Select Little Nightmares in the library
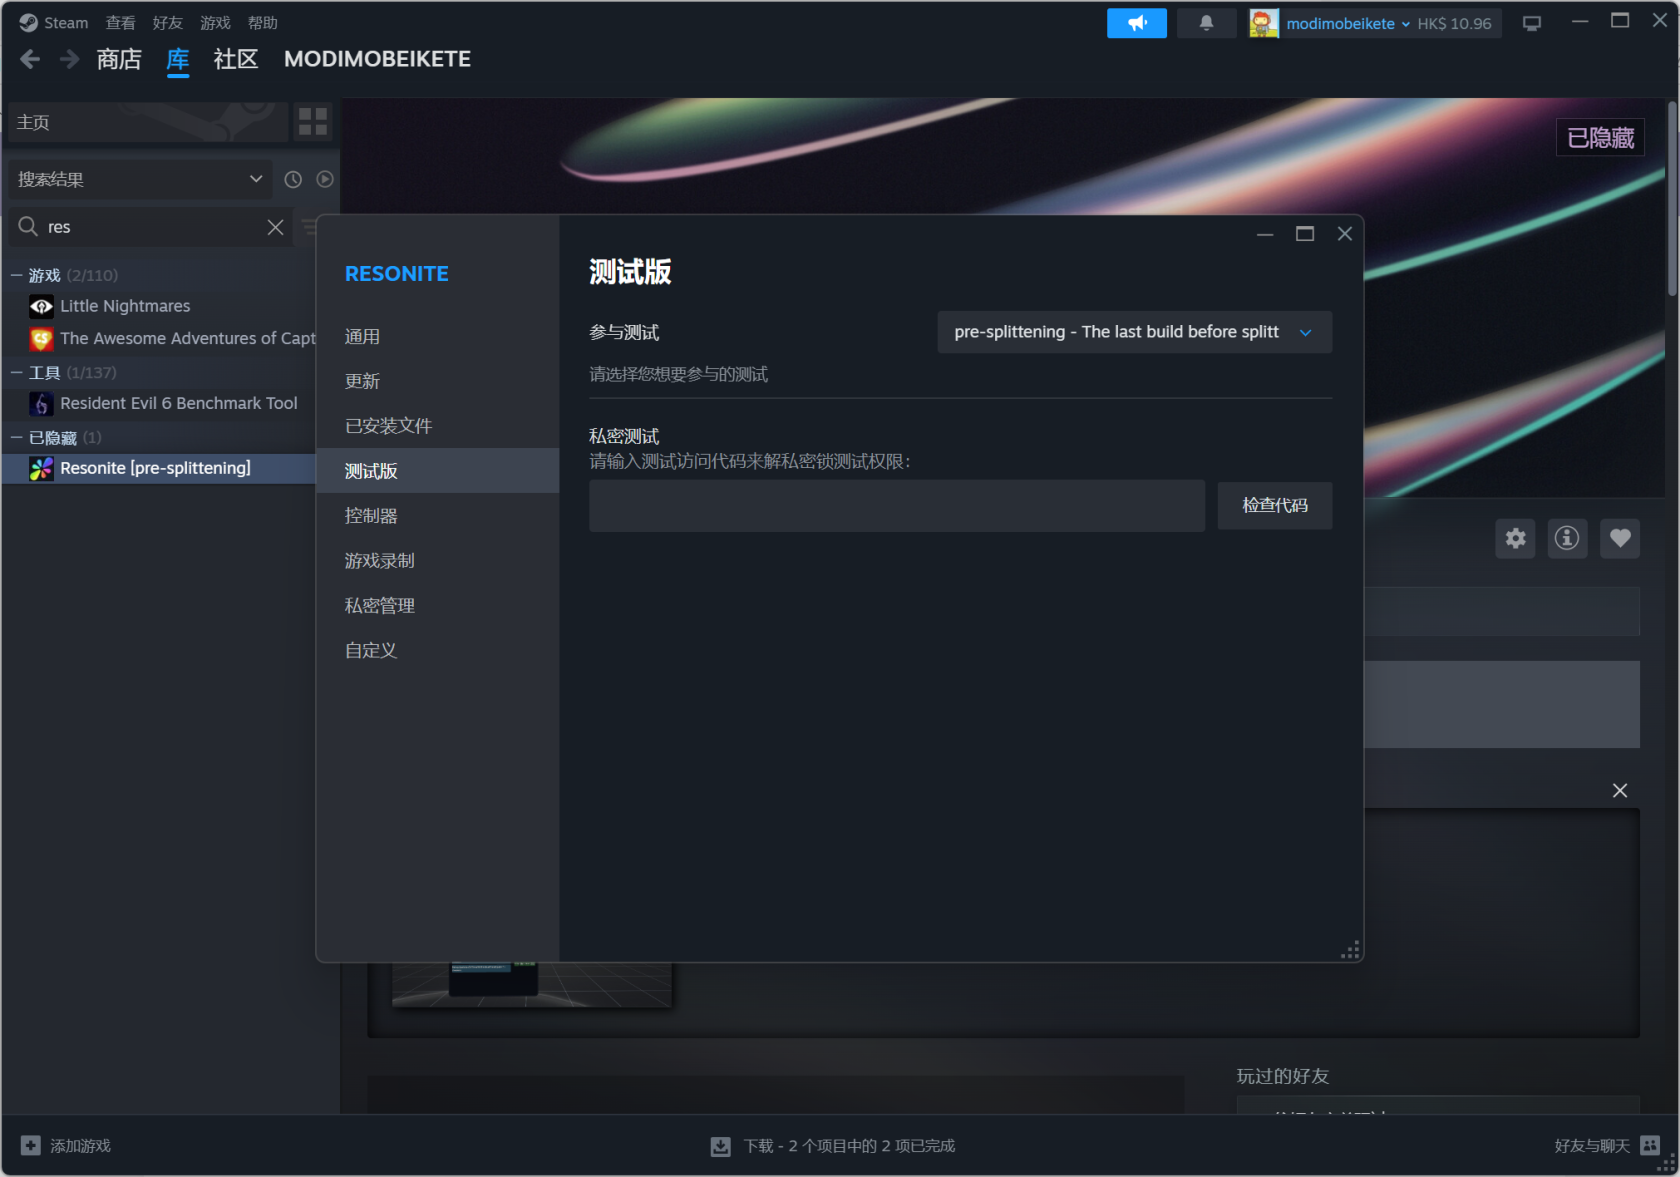The height and width of the screenshot is (1177, 1680). (x=125, y=306)
